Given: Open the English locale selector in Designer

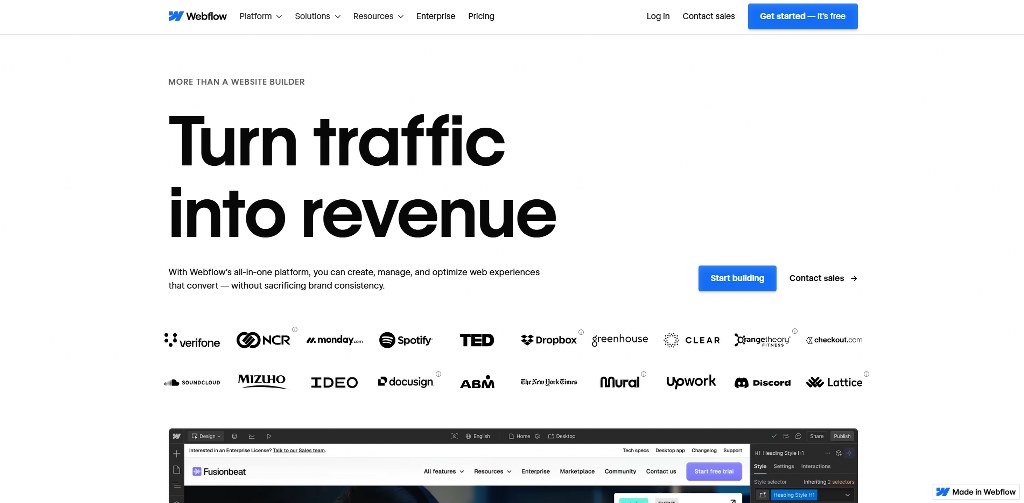Looking at the screenshot, I should click(x=477, y=436).
